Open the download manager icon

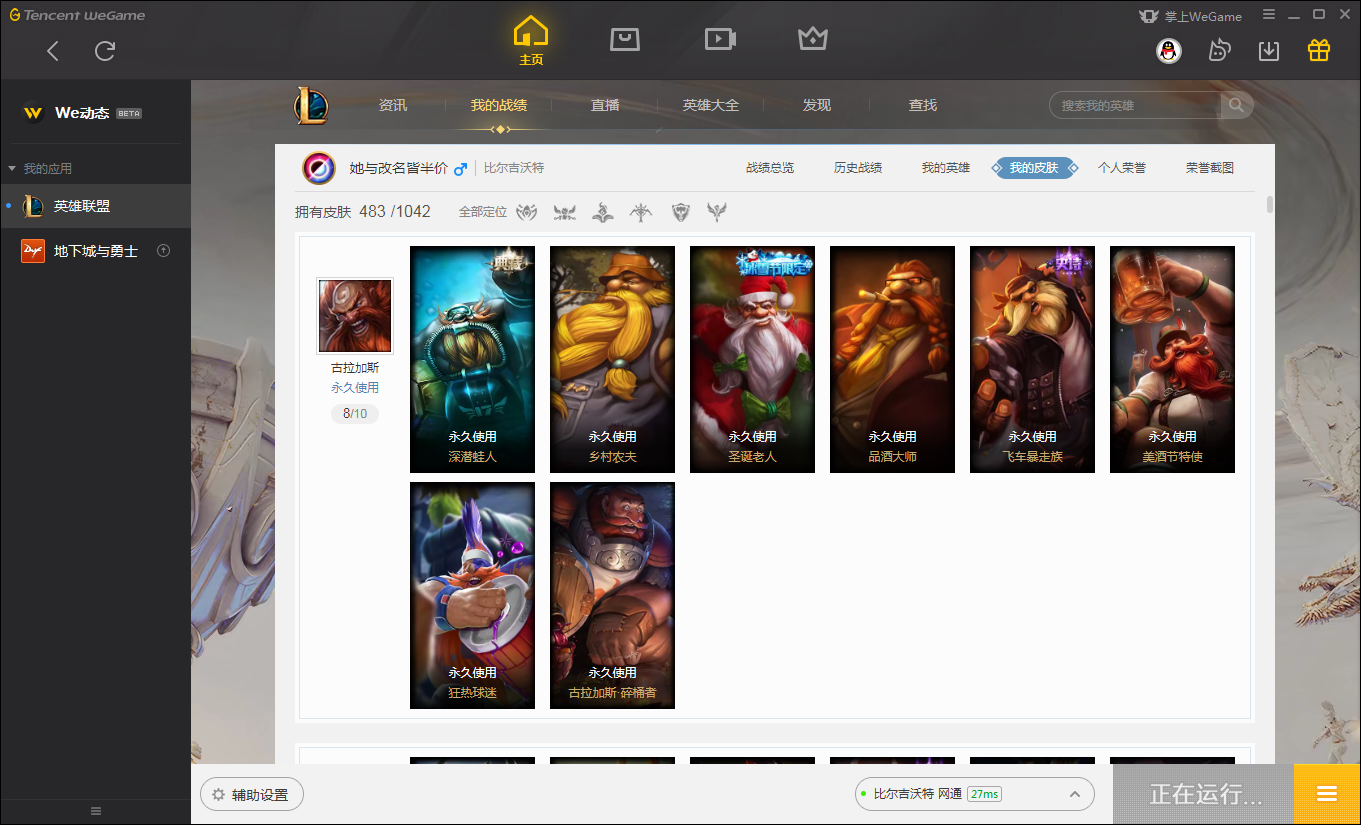[x=1269, y=50]
